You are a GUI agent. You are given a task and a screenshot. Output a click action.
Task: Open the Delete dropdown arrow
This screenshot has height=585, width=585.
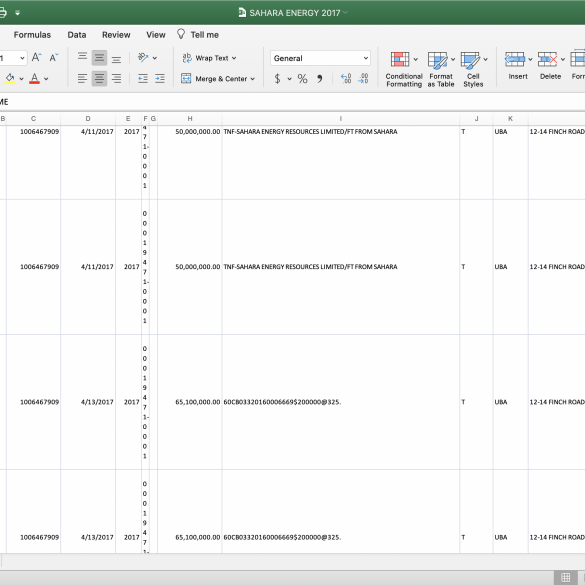click(563, 59)
